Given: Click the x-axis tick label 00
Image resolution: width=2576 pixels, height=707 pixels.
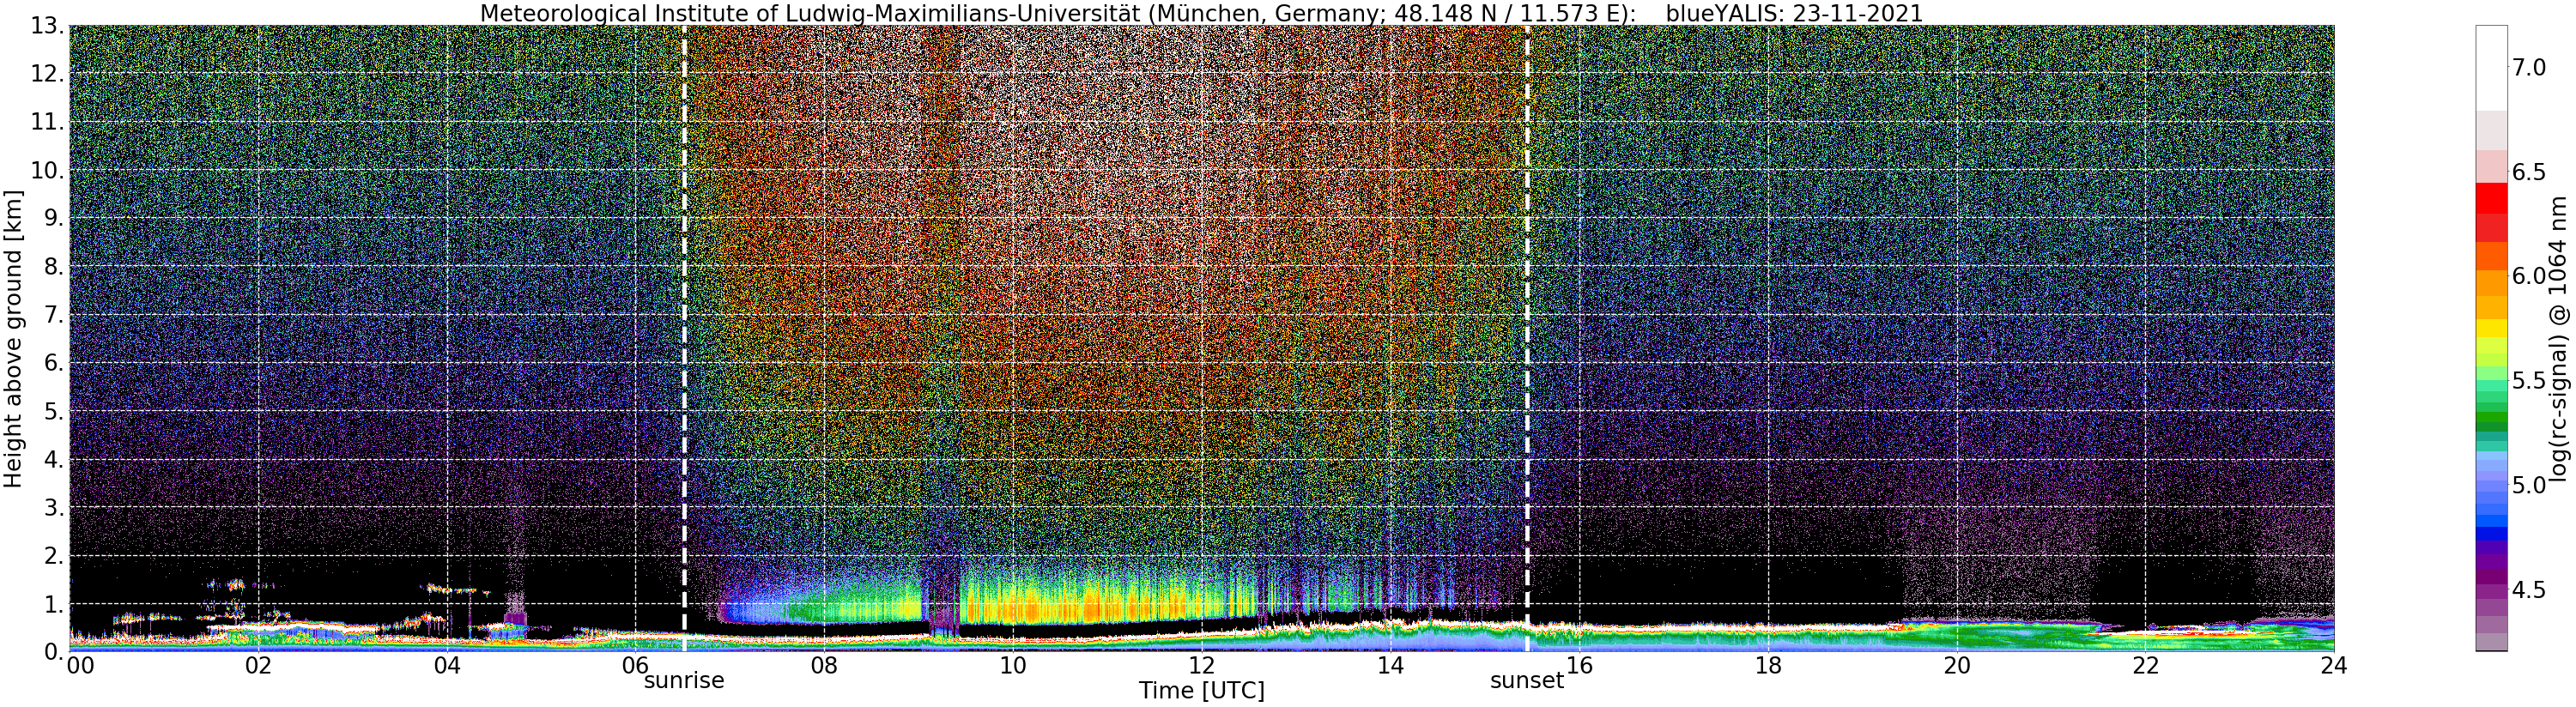Looking at the screenshot, I should pos(80,666).
